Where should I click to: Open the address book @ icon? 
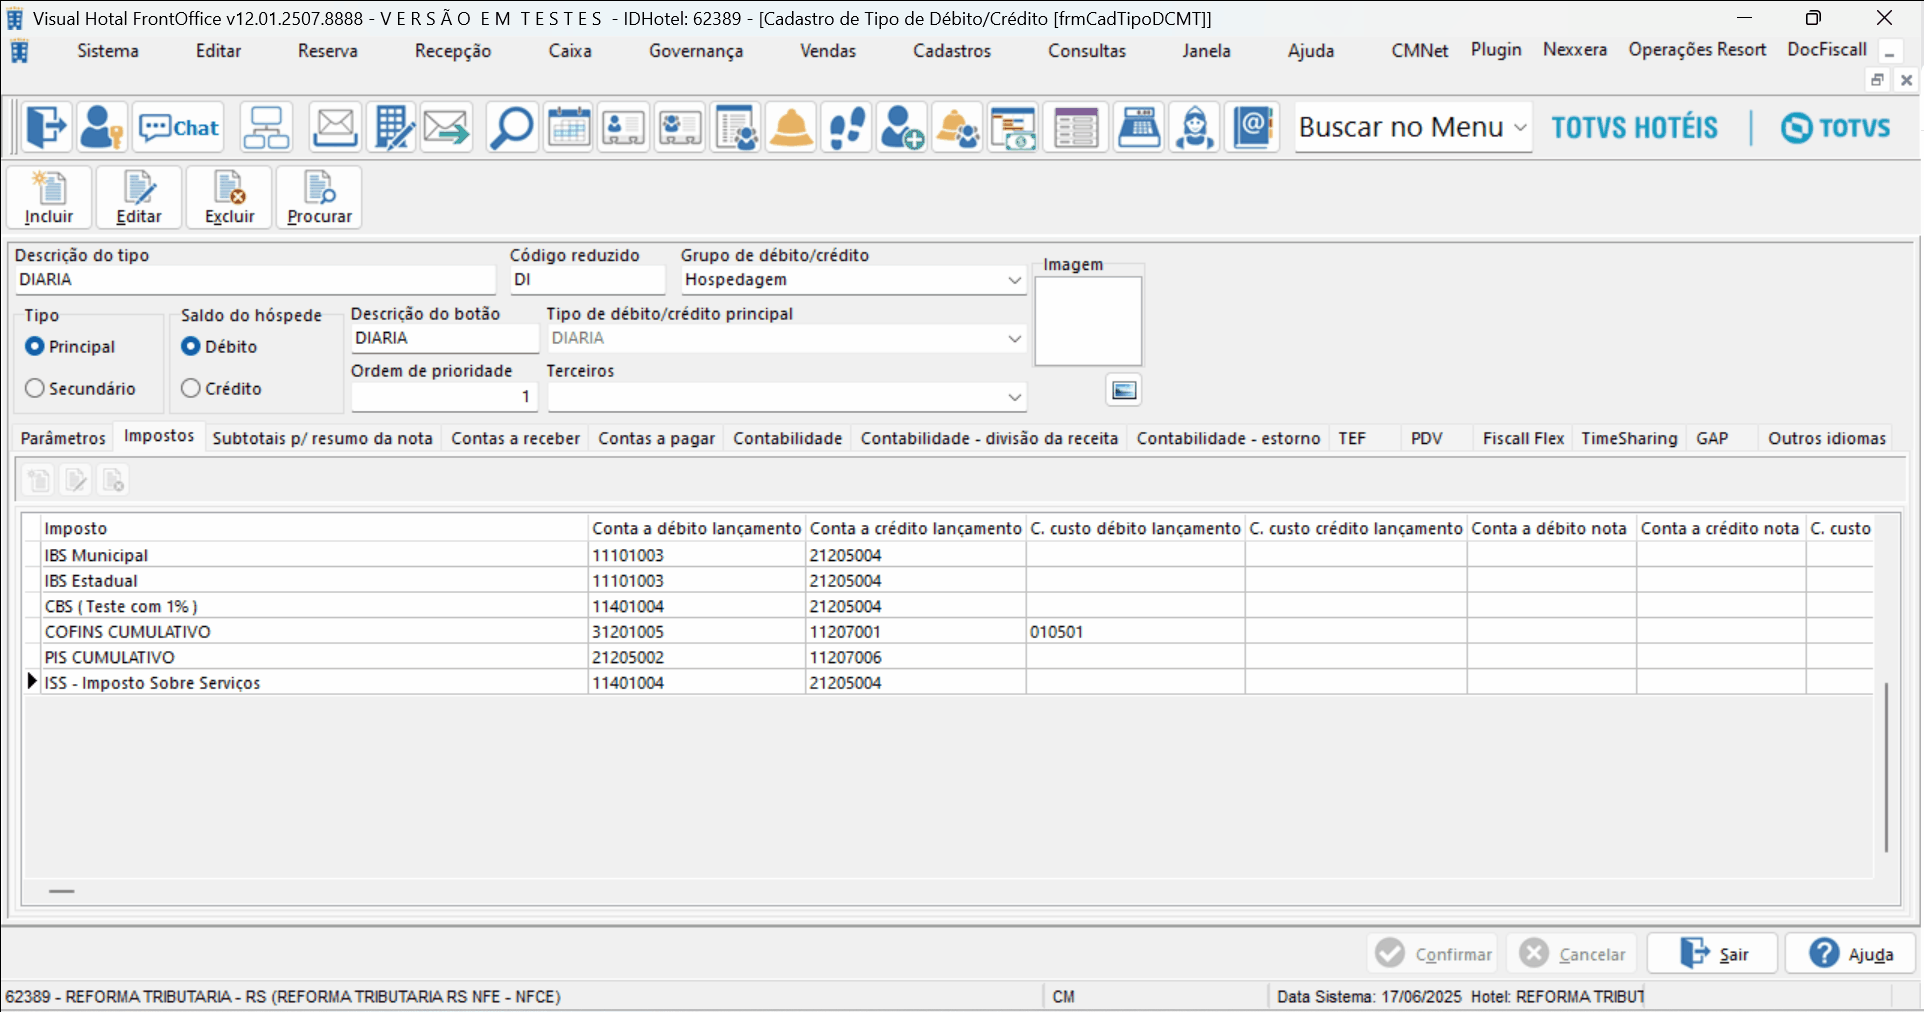pyautogui.click(x=1252, y=128)
